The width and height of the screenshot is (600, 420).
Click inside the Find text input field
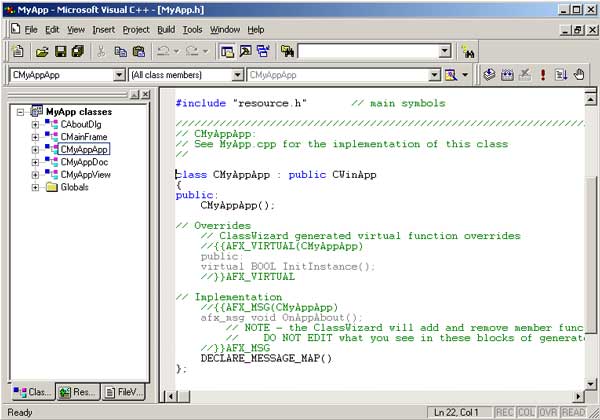[x=368, y=51]
